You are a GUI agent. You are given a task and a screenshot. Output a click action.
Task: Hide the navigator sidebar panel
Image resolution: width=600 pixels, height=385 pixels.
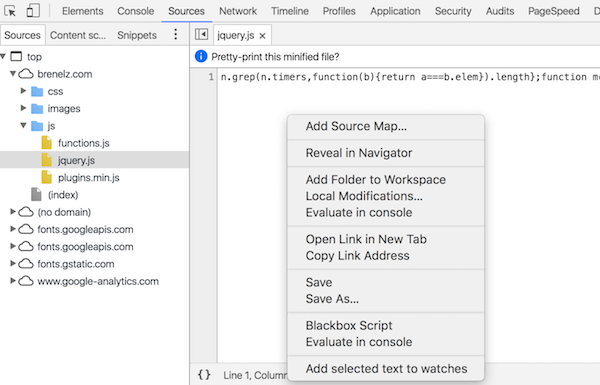[201, 34]
